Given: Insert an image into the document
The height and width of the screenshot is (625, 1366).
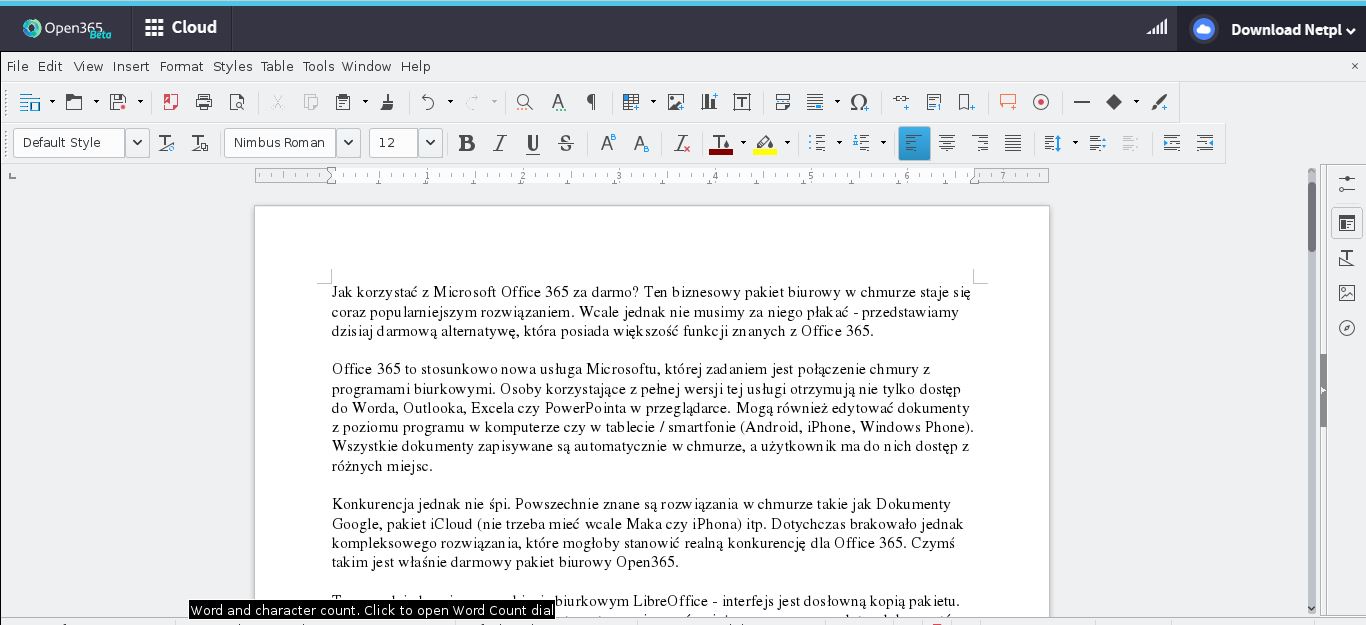Looking at the screenshot, I should coord(676,102).
